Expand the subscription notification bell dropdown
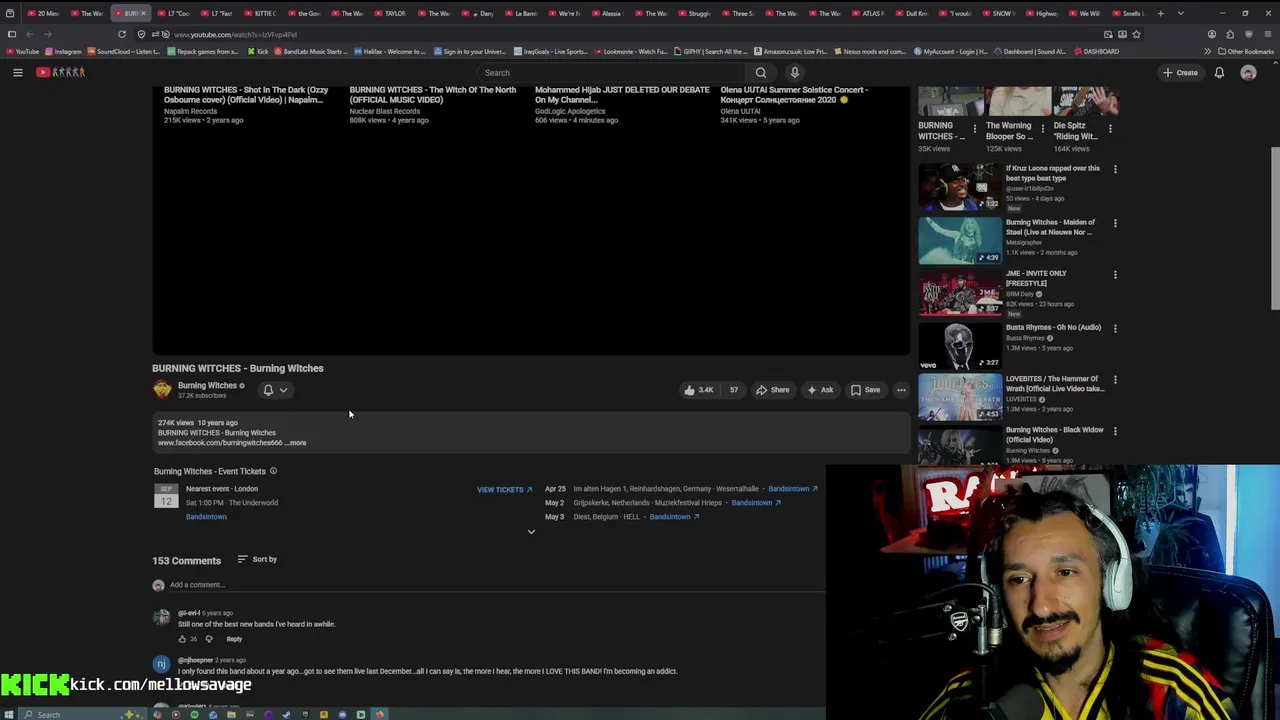 [x=275, y=390]
